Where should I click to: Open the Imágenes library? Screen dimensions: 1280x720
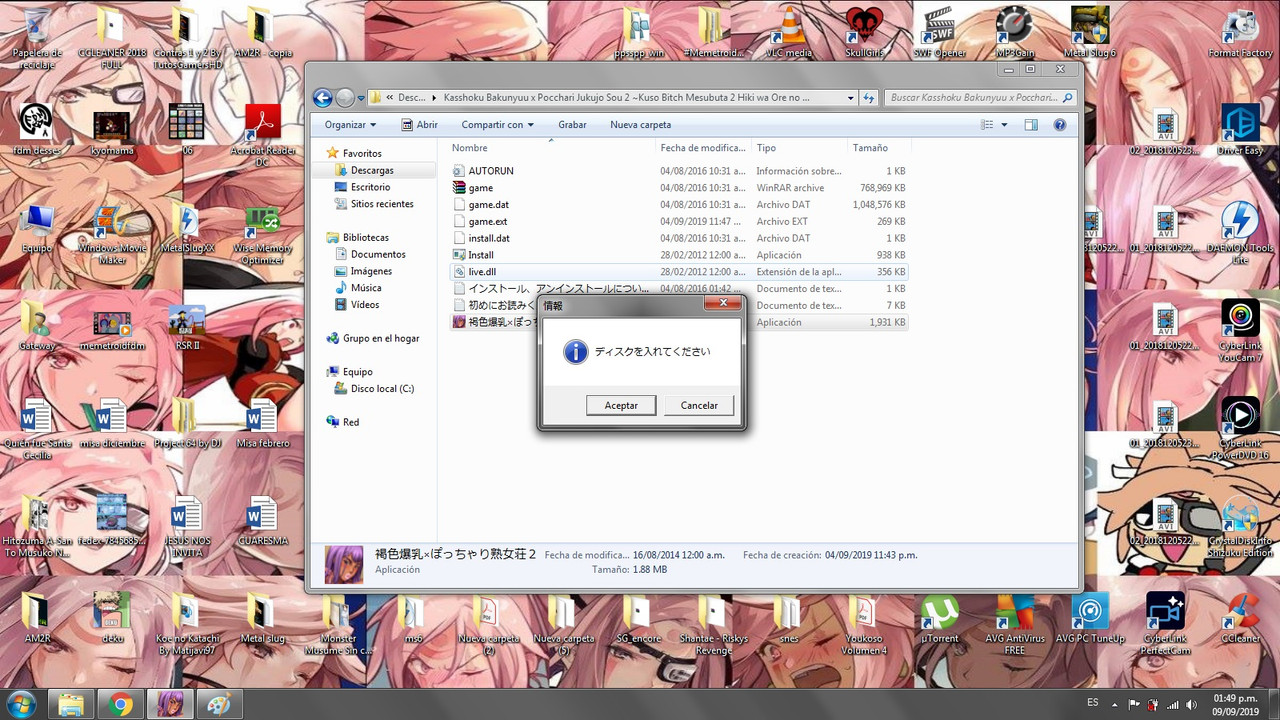(x=371, y=272)
